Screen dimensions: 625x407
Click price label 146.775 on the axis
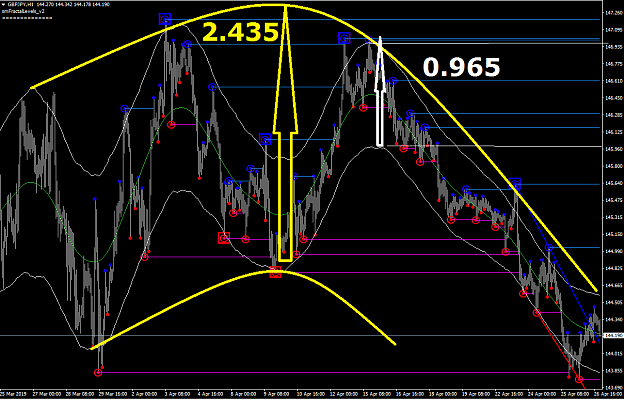(614, 64)
